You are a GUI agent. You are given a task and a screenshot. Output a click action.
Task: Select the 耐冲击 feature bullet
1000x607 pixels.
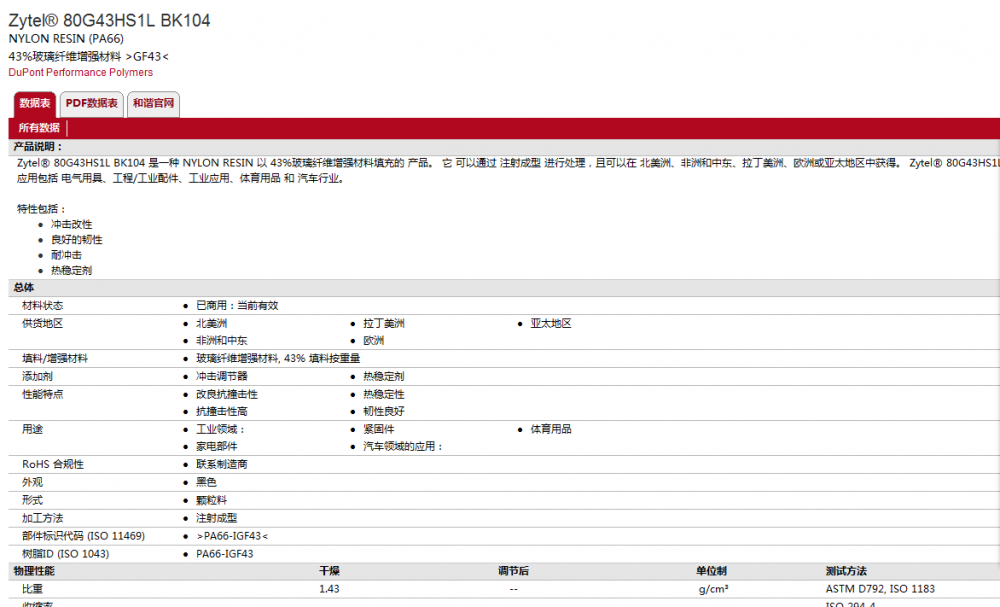click(66, 255)
